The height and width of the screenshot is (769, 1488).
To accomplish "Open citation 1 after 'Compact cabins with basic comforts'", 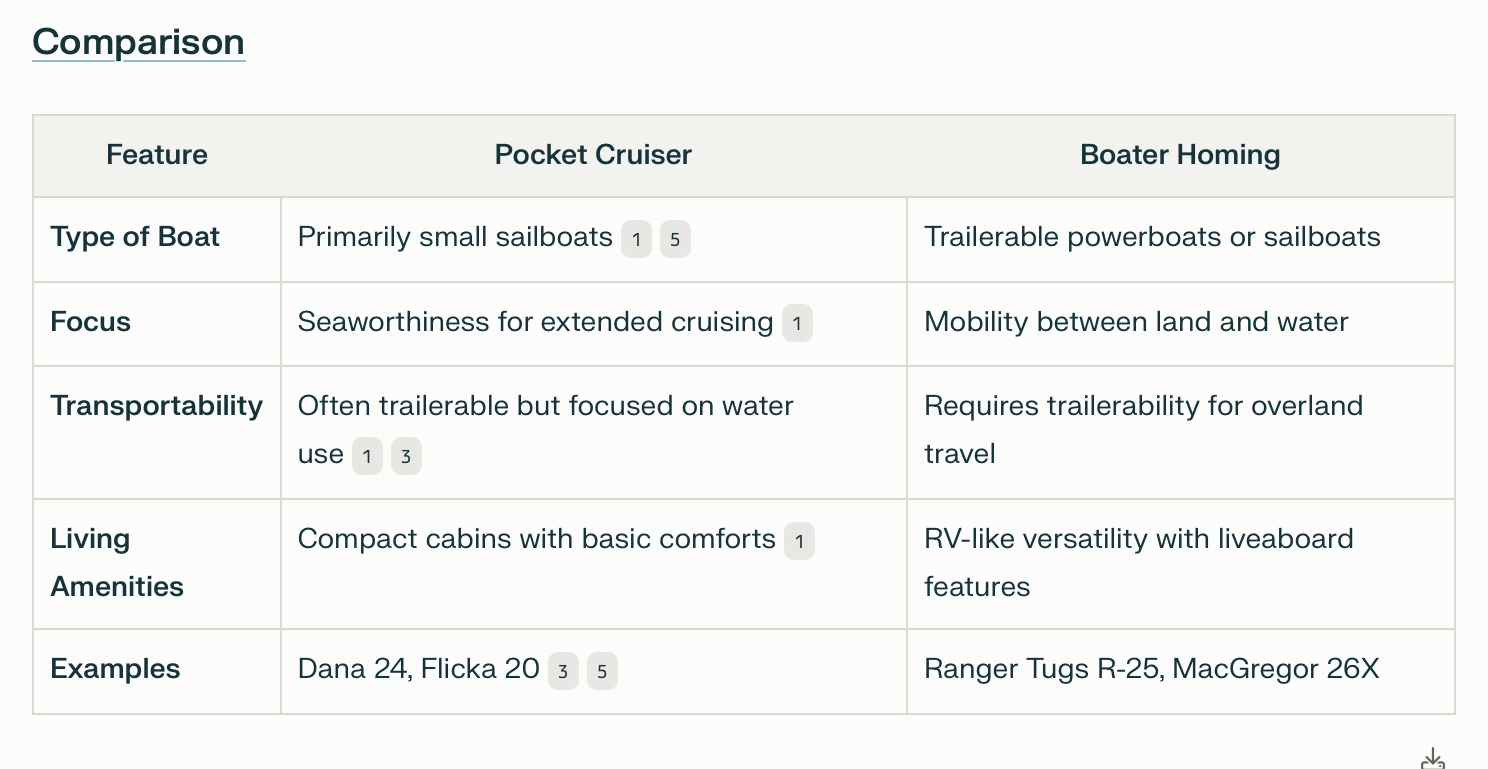I will (x=799, y=541).
